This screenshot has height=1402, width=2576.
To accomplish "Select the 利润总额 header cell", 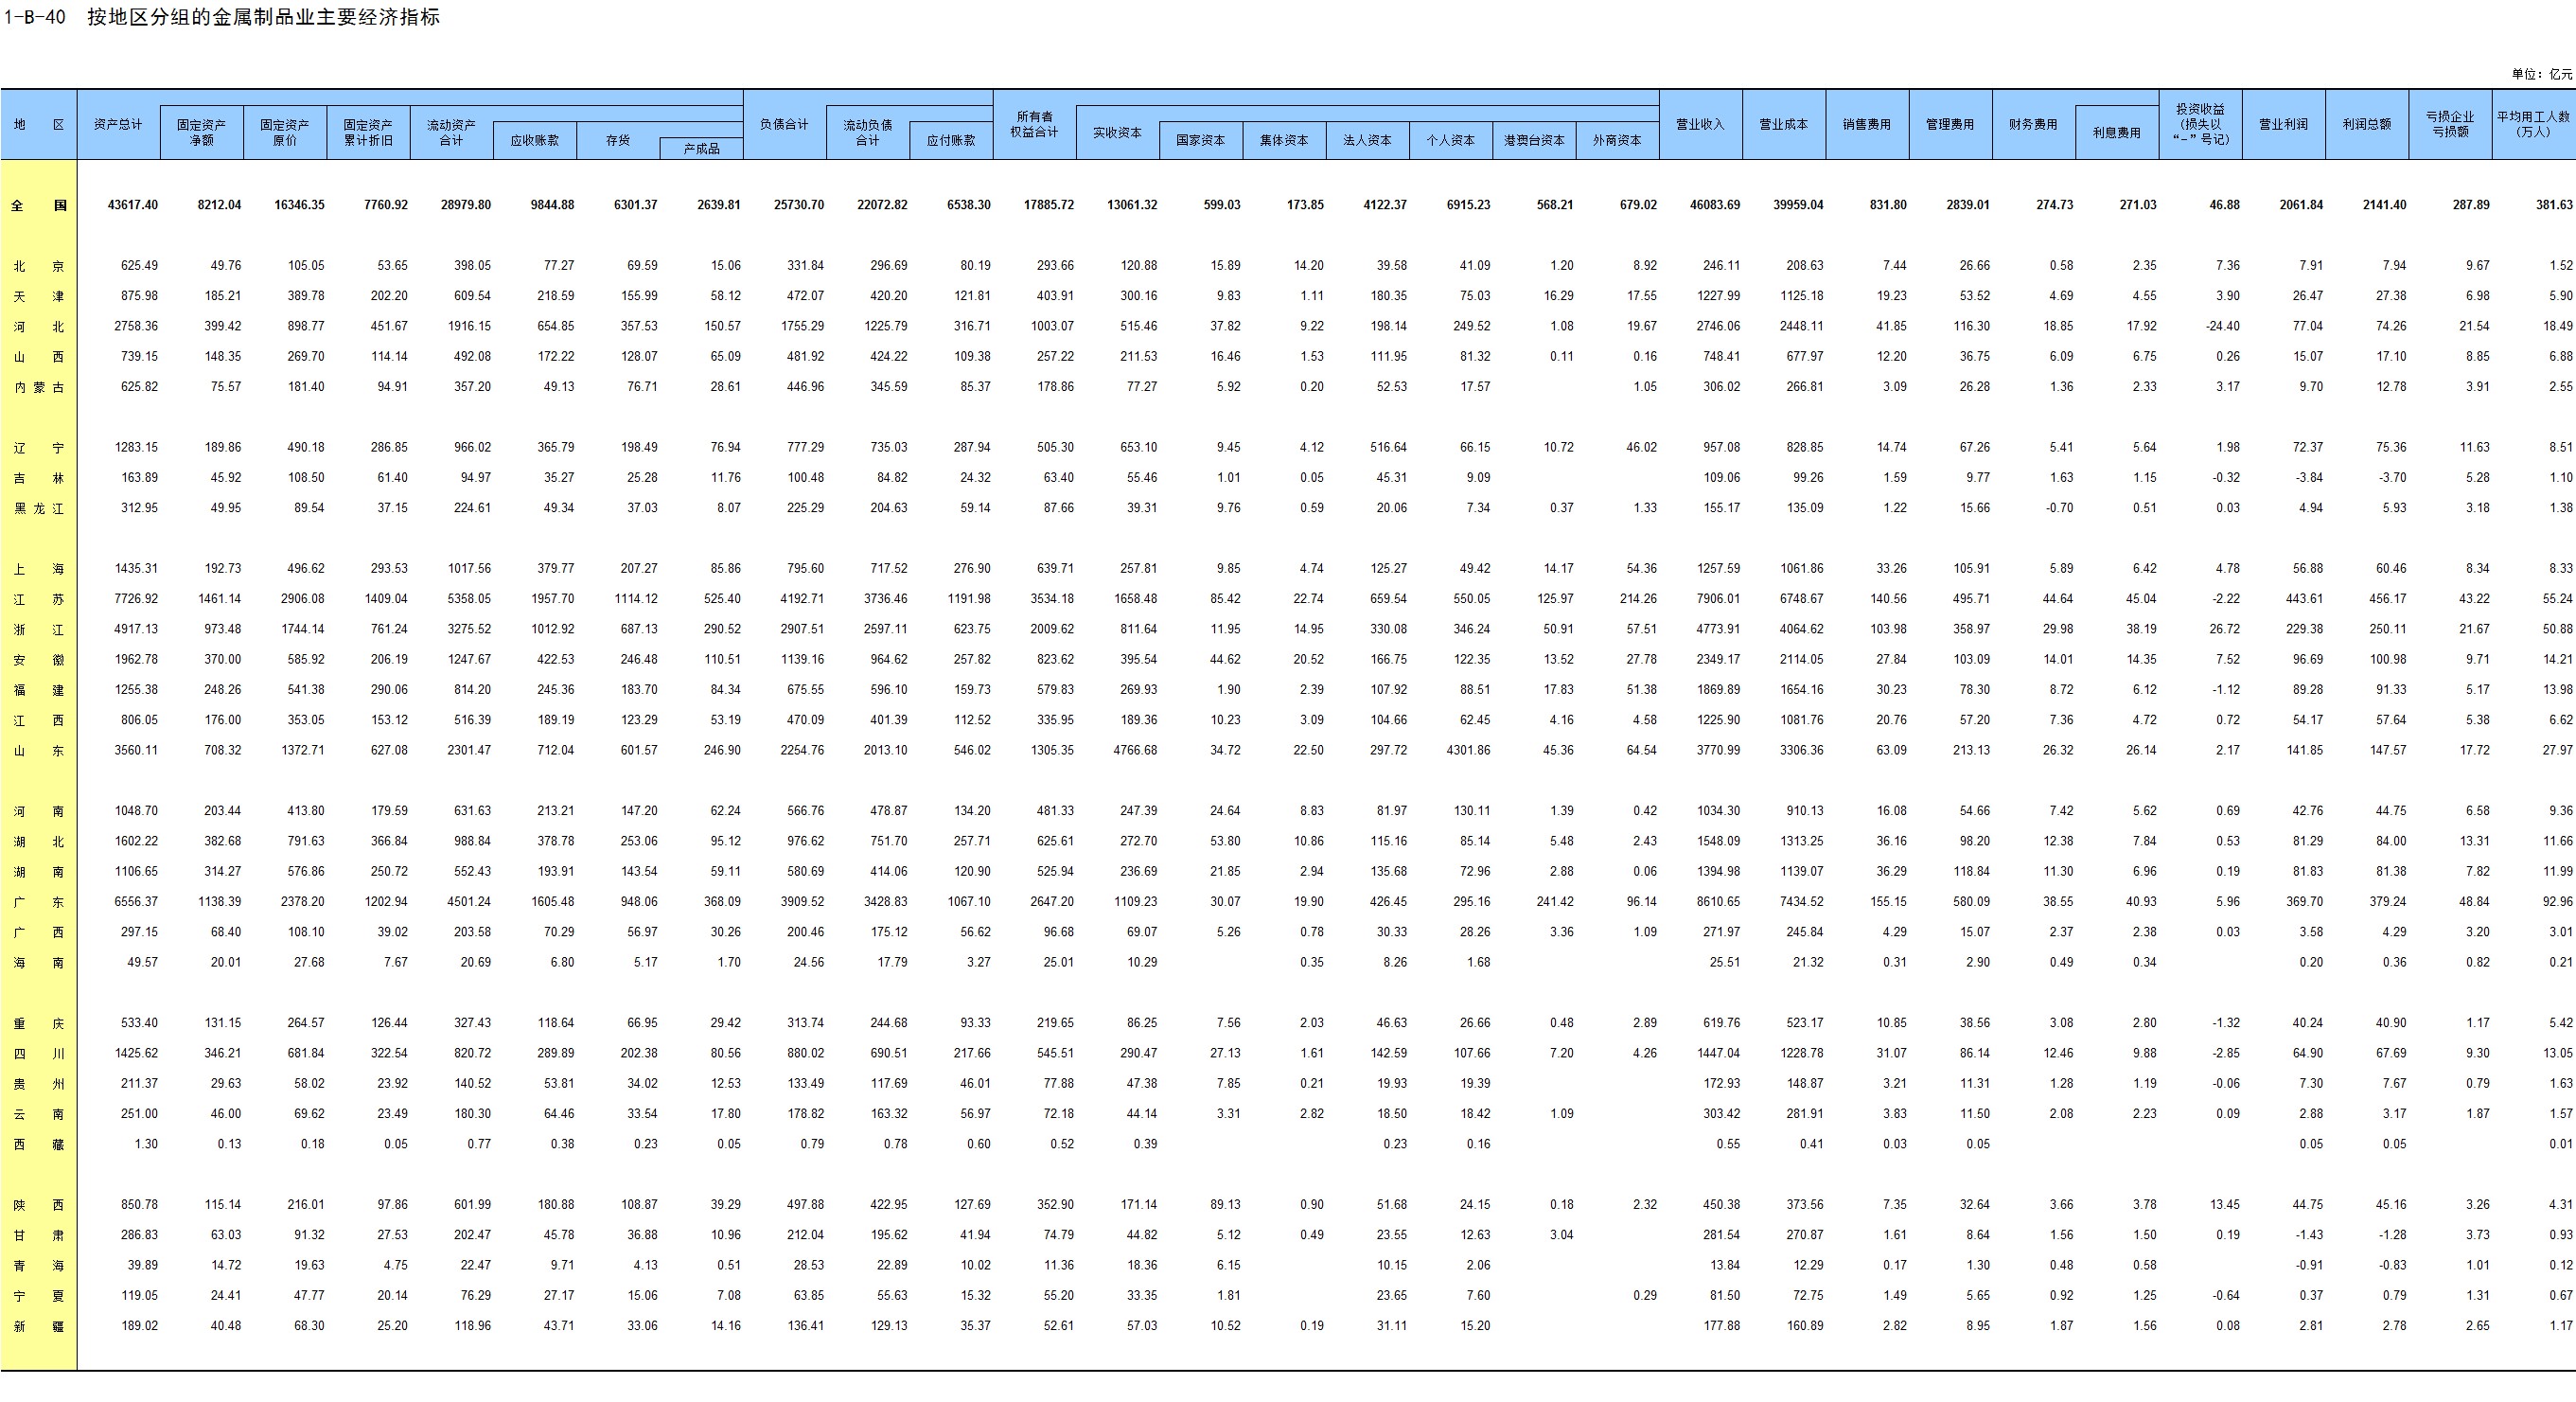I will click(2366, 125).
